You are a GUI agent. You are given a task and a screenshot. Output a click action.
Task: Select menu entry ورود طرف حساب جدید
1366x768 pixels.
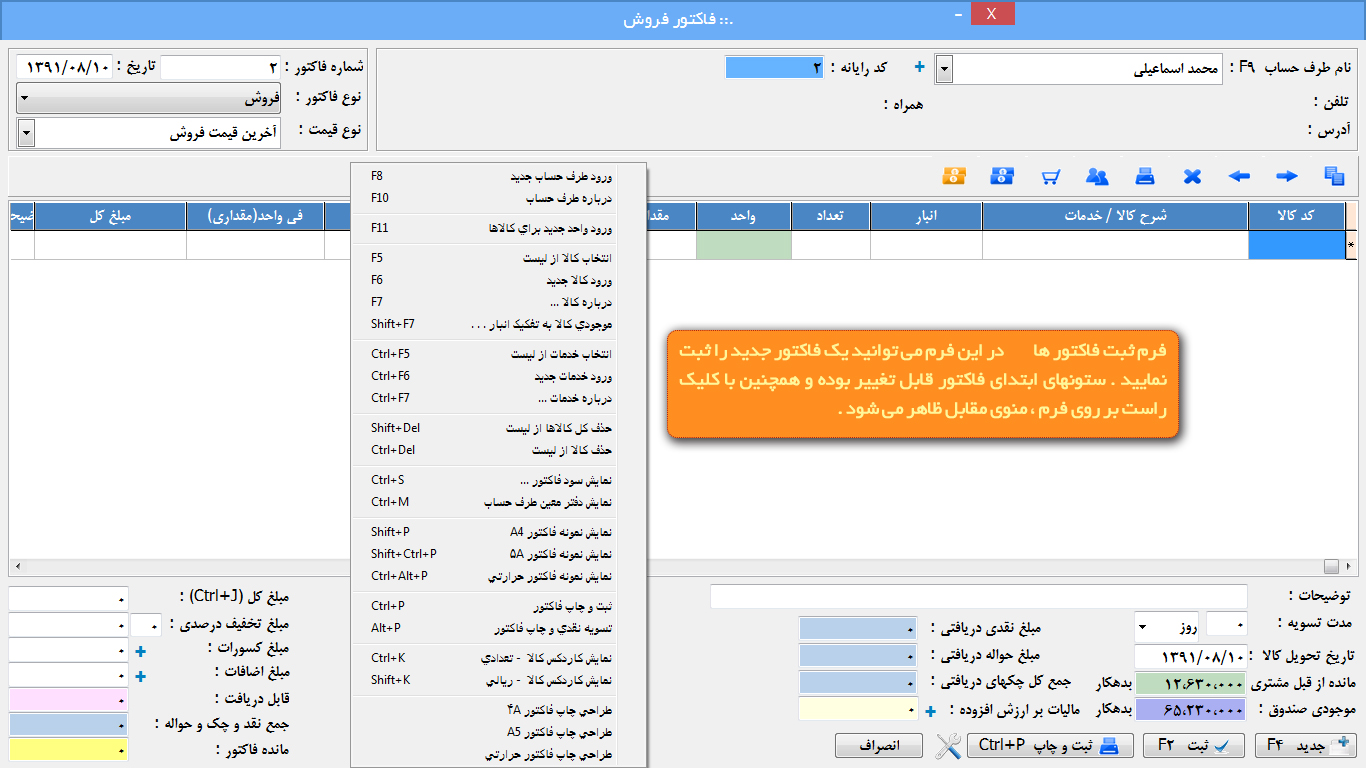click(x=560, y=177)
